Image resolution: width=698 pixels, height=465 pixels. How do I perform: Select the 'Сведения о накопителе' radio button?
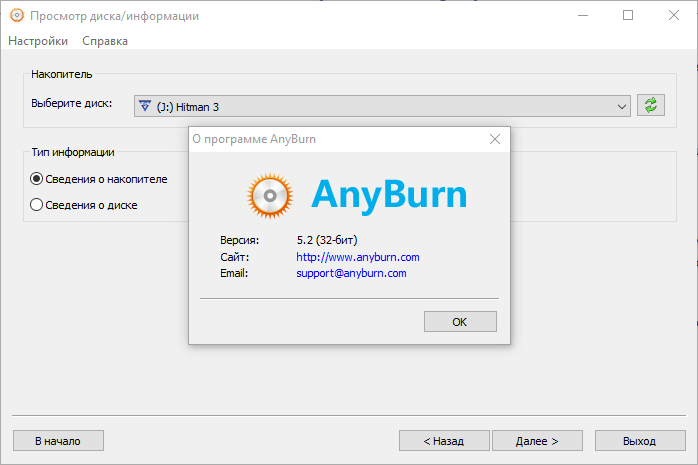pyautogui.click(x=37, y=179)
